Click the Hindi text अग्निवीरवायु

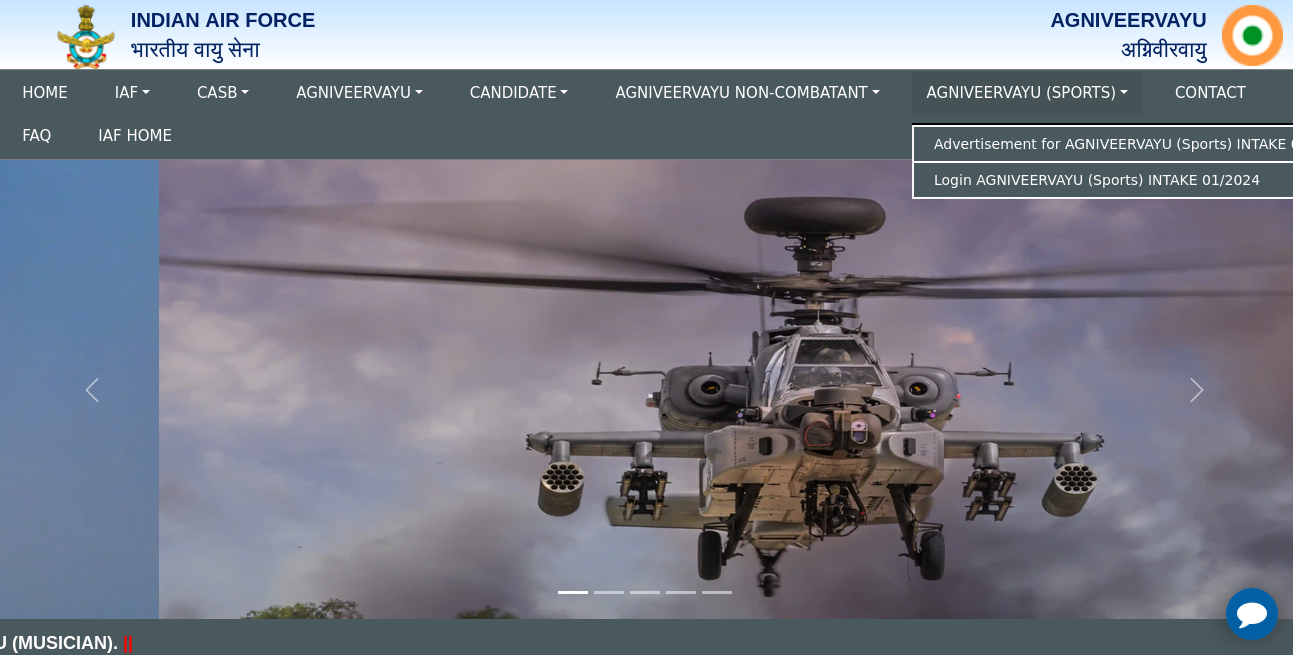coord(1164,50)
